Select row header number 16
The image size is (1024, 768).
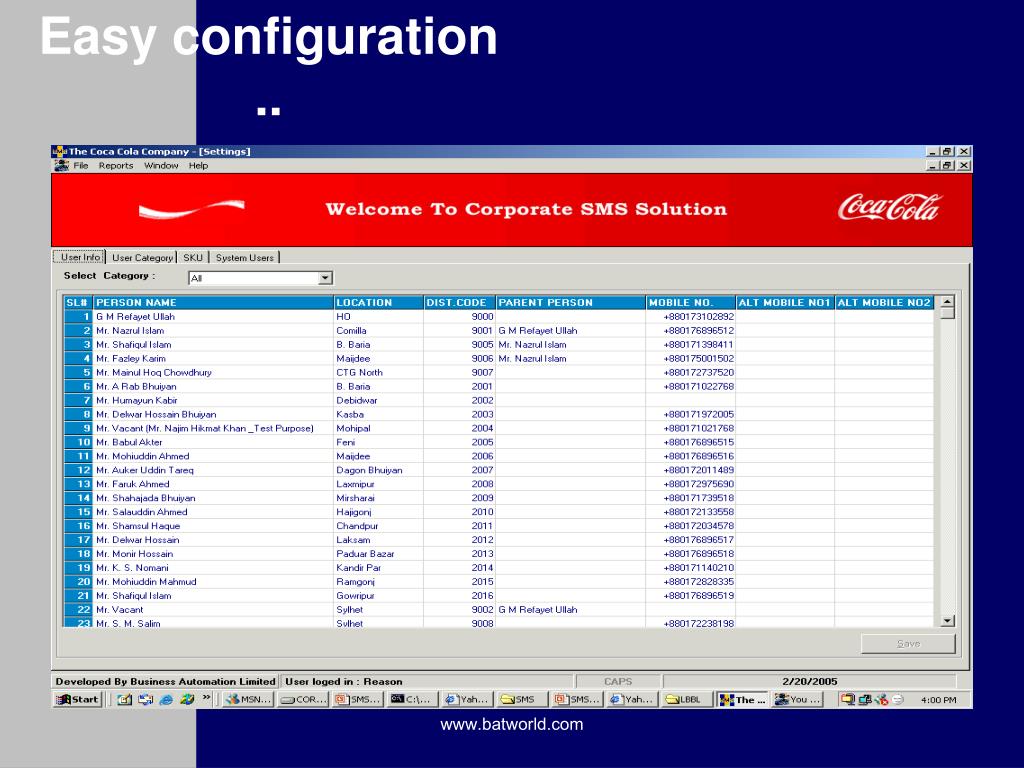pos(78,526)
